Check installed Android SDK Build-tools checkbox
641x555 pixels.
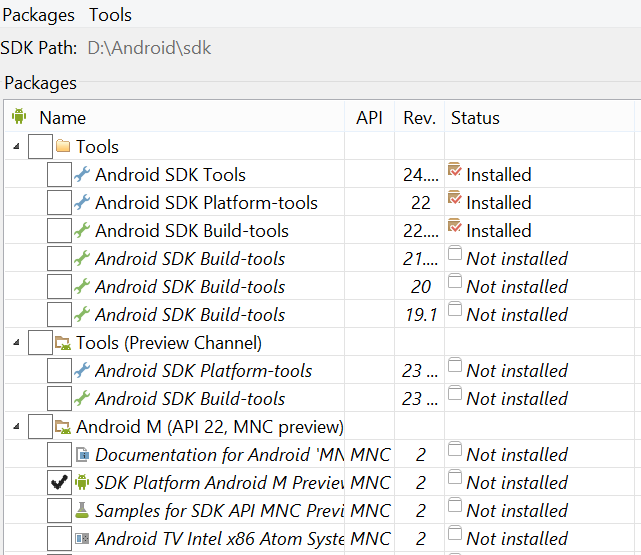point(59,231)
